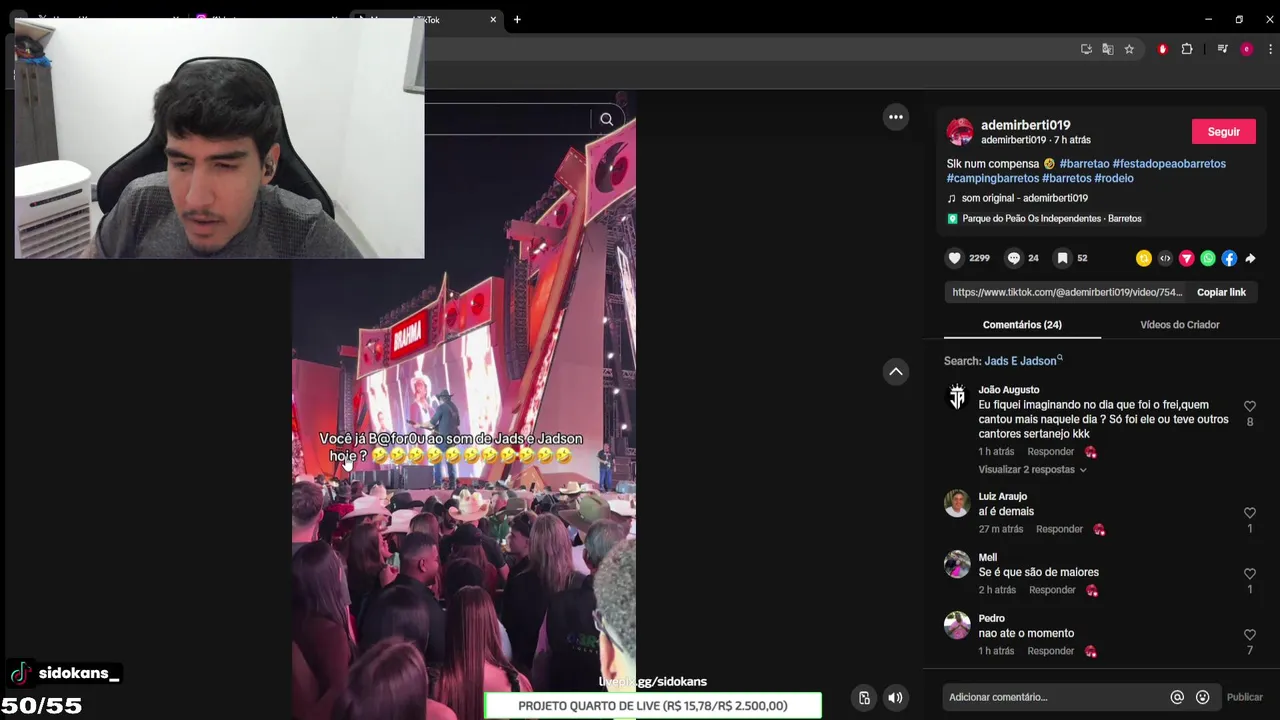Open the browser extensions puzzle icon
This screenshot has height=720, width=1280.
[1187, 49]
